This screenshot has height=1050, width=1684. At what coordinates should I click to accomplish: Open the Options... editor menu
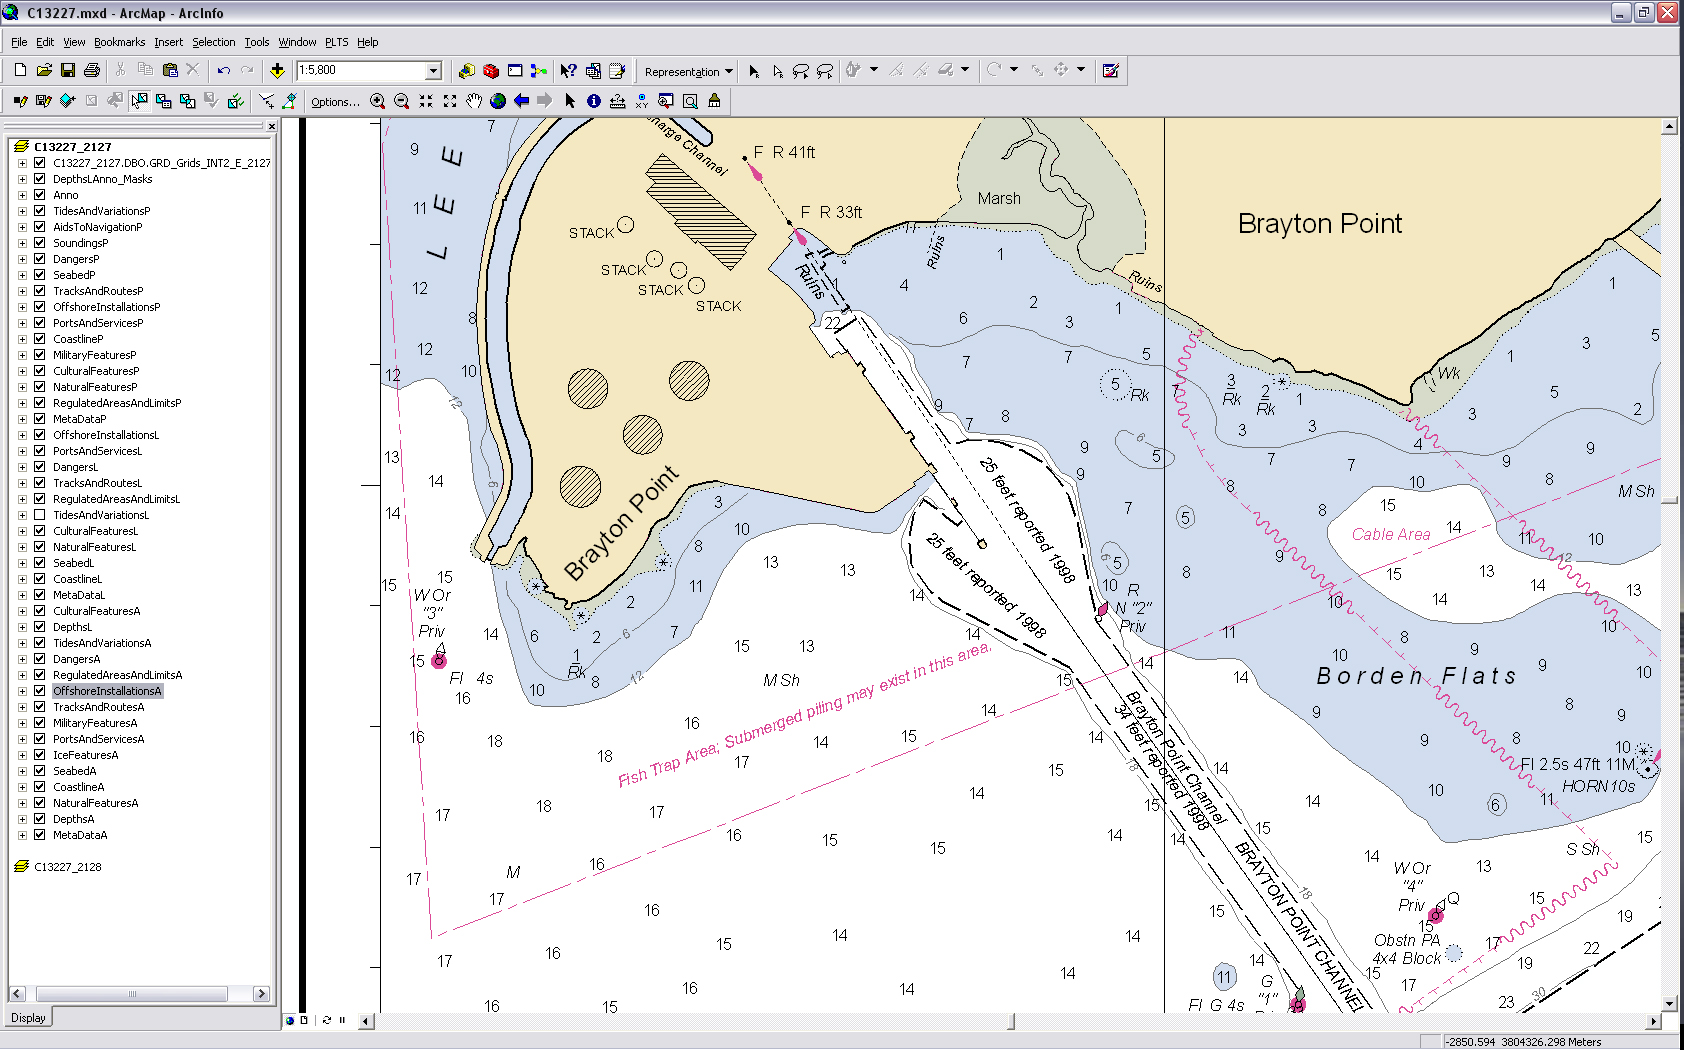tap(336, 101)
